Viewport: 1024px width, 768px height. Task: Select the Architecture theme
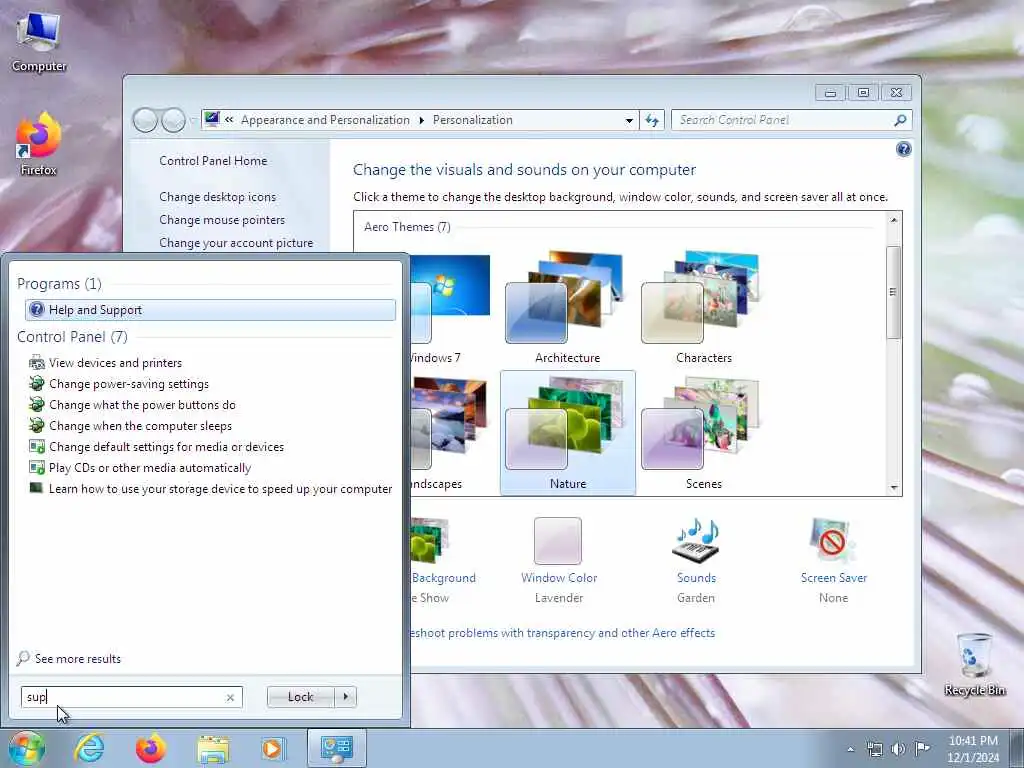point(568,307)
